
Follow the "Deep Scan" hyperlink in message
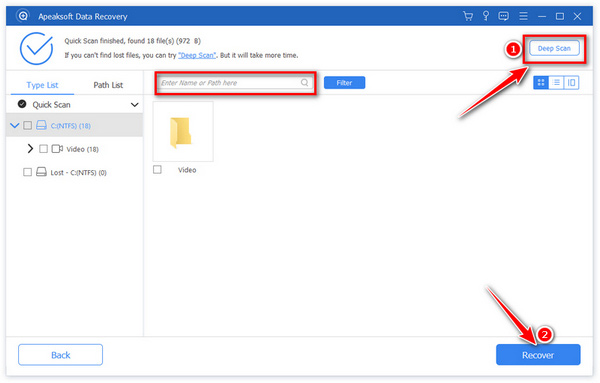tap(197, 55)
